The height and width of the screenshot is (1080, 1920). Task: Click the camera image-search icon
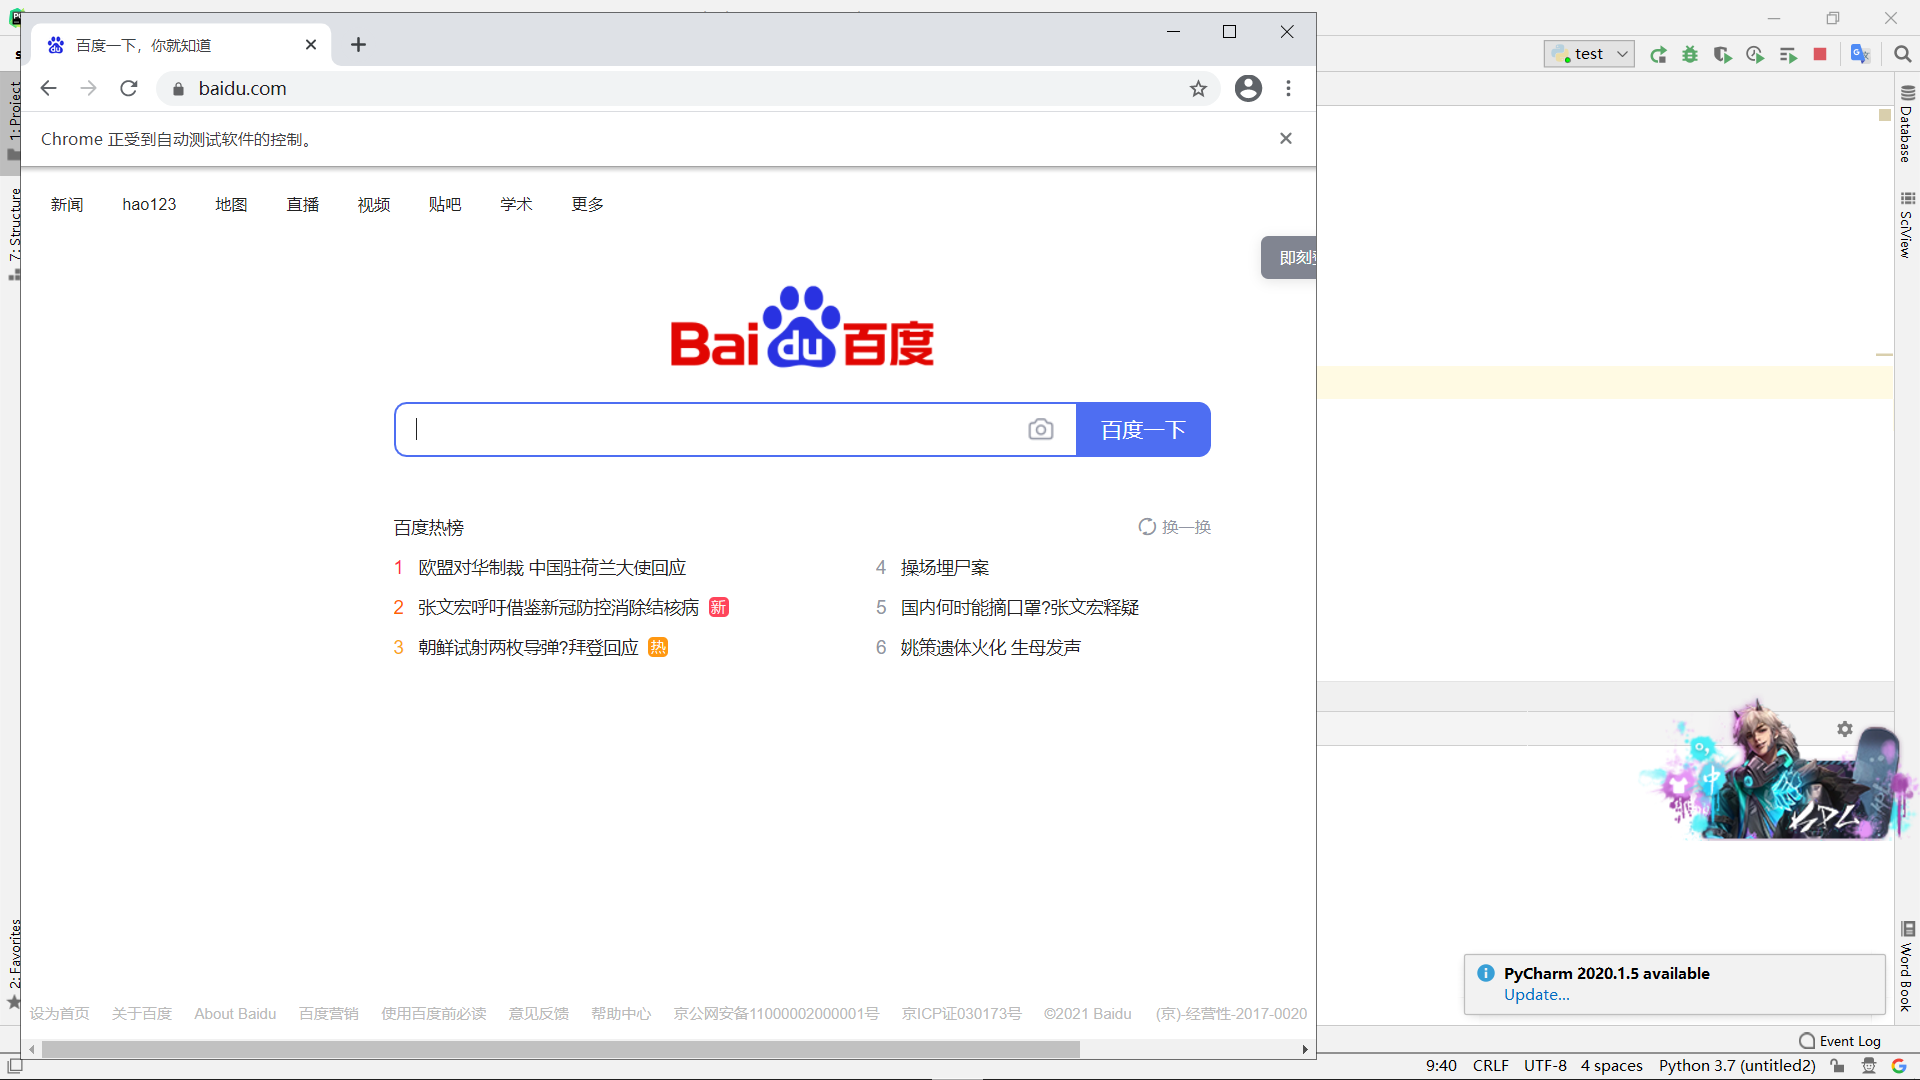pyautogui.click(x=1040, y=430)
